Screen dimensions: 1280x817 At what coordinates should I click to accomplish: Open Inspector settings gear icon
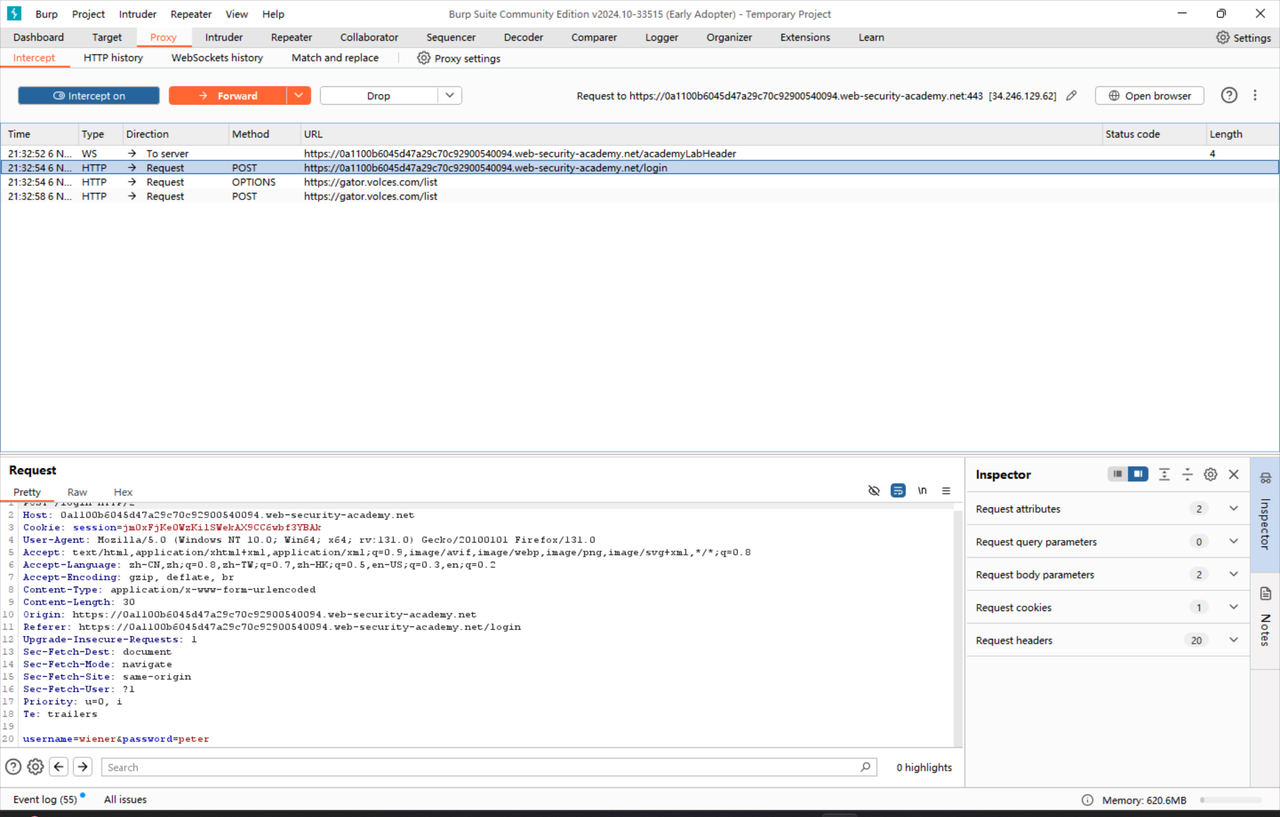click(1210, 474)
